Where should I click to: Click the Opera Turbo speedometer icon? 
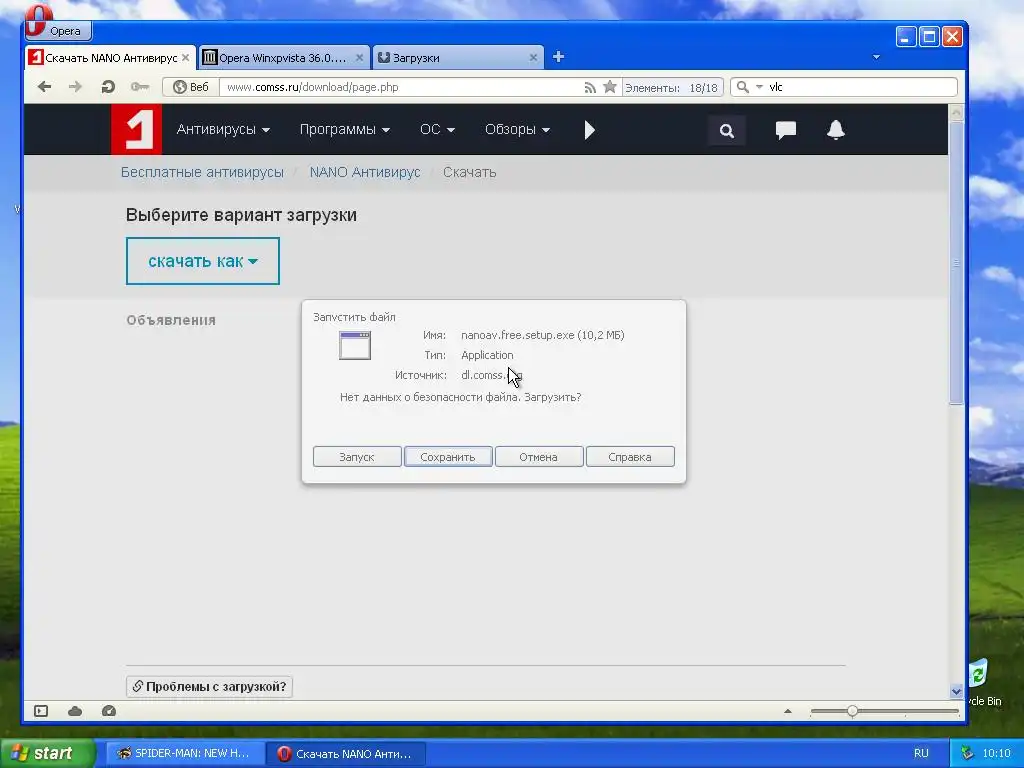(109, 711)
